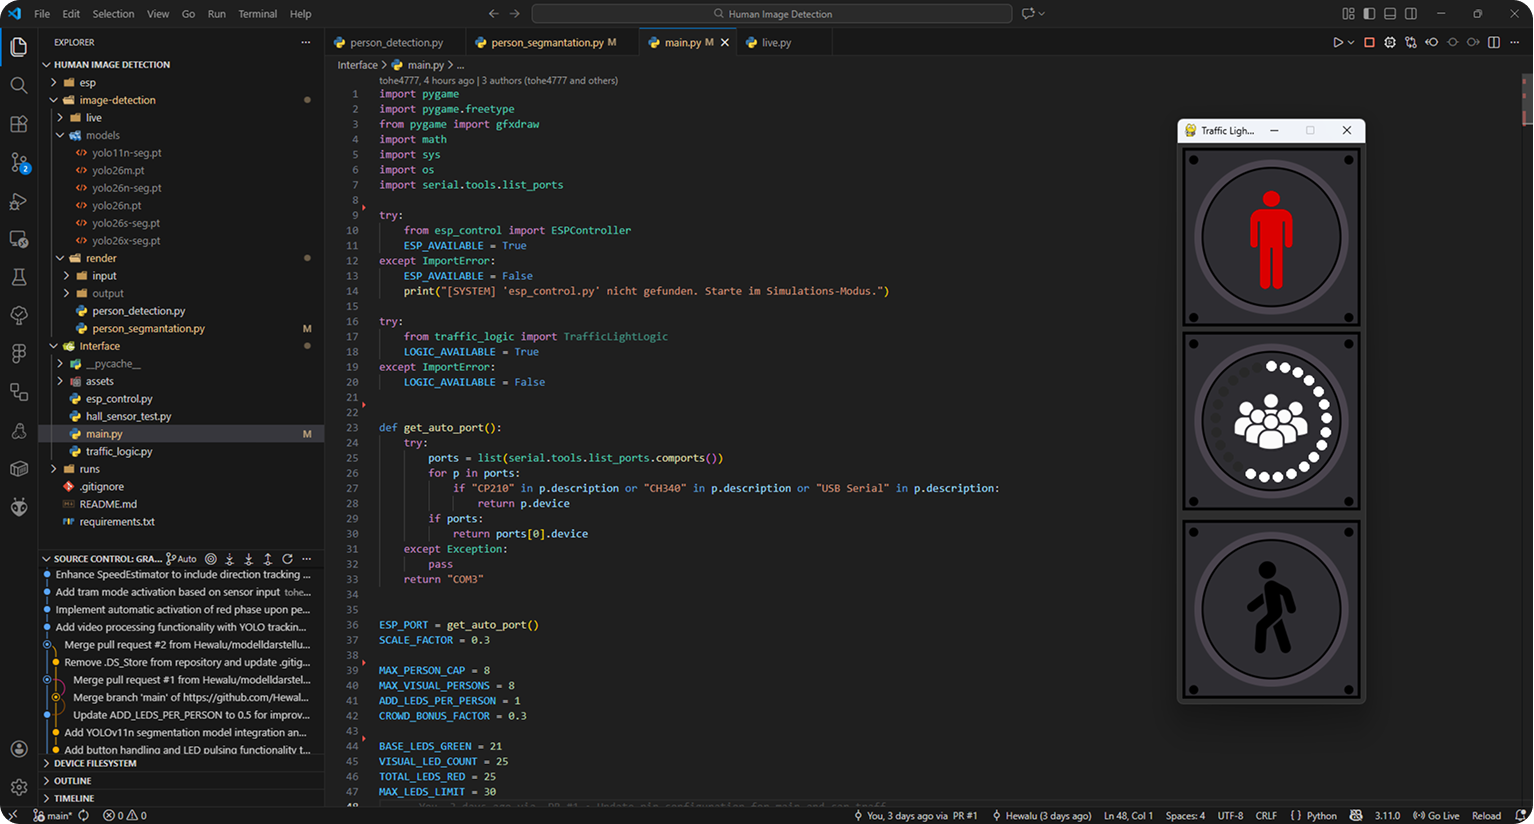The width and height of the screenshot is (1534, 824).
Task: Click the Go Forward navigation arrow
Action: [x=514, y=14]
